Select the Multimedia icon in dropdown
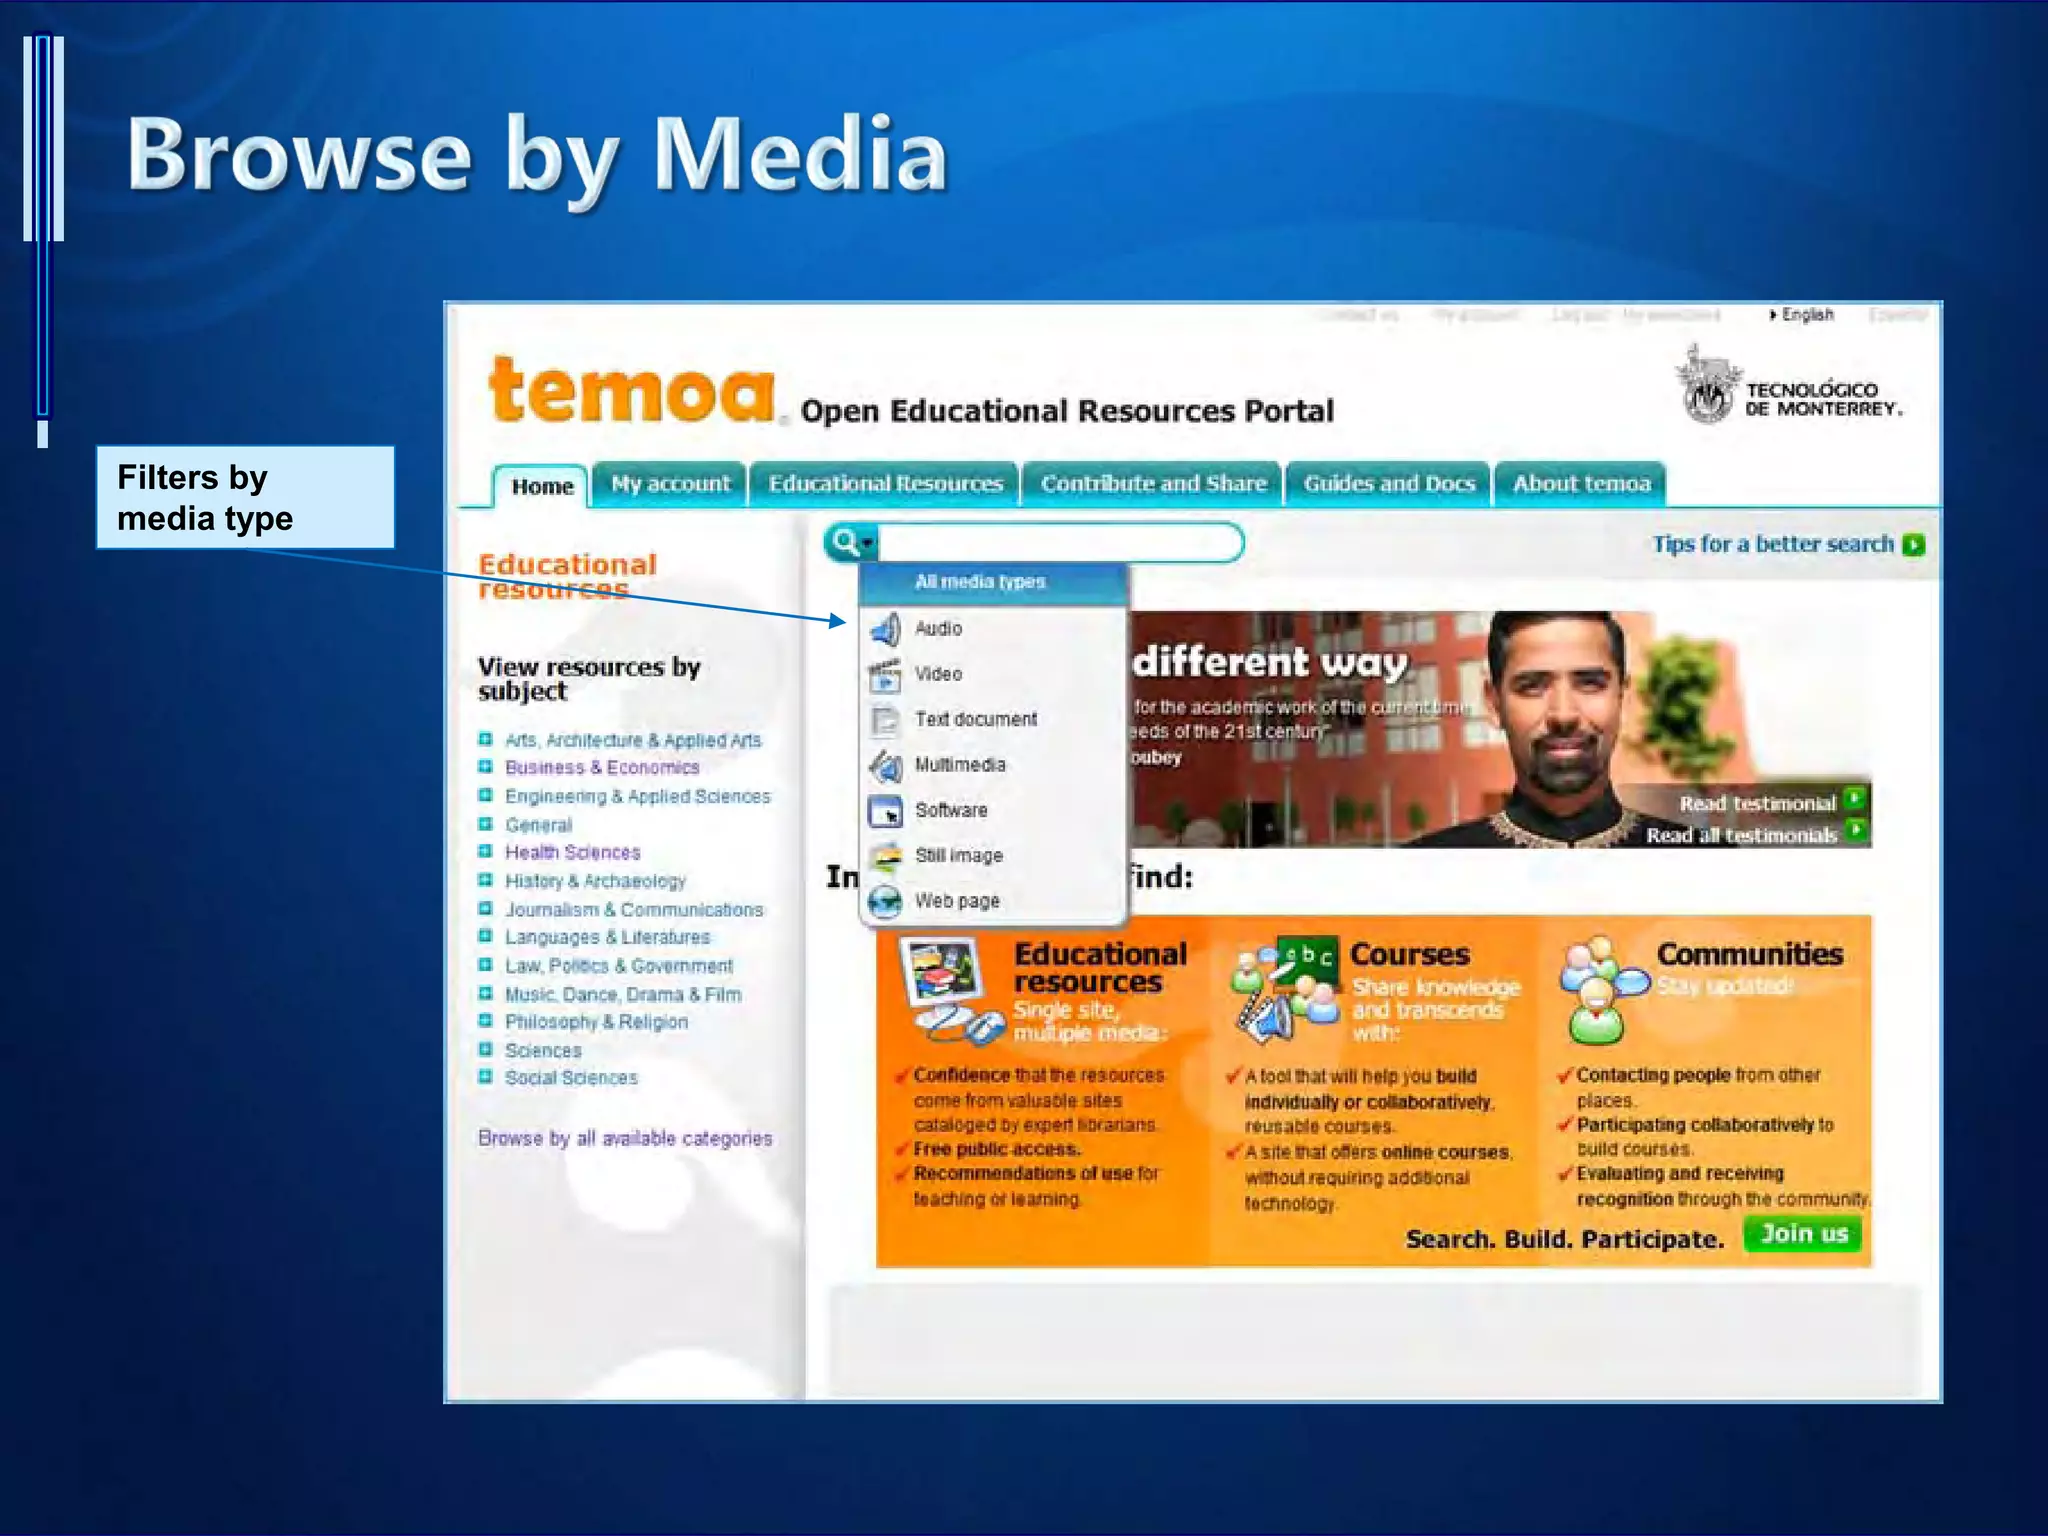The image size is (2048, 1536). 885,766
